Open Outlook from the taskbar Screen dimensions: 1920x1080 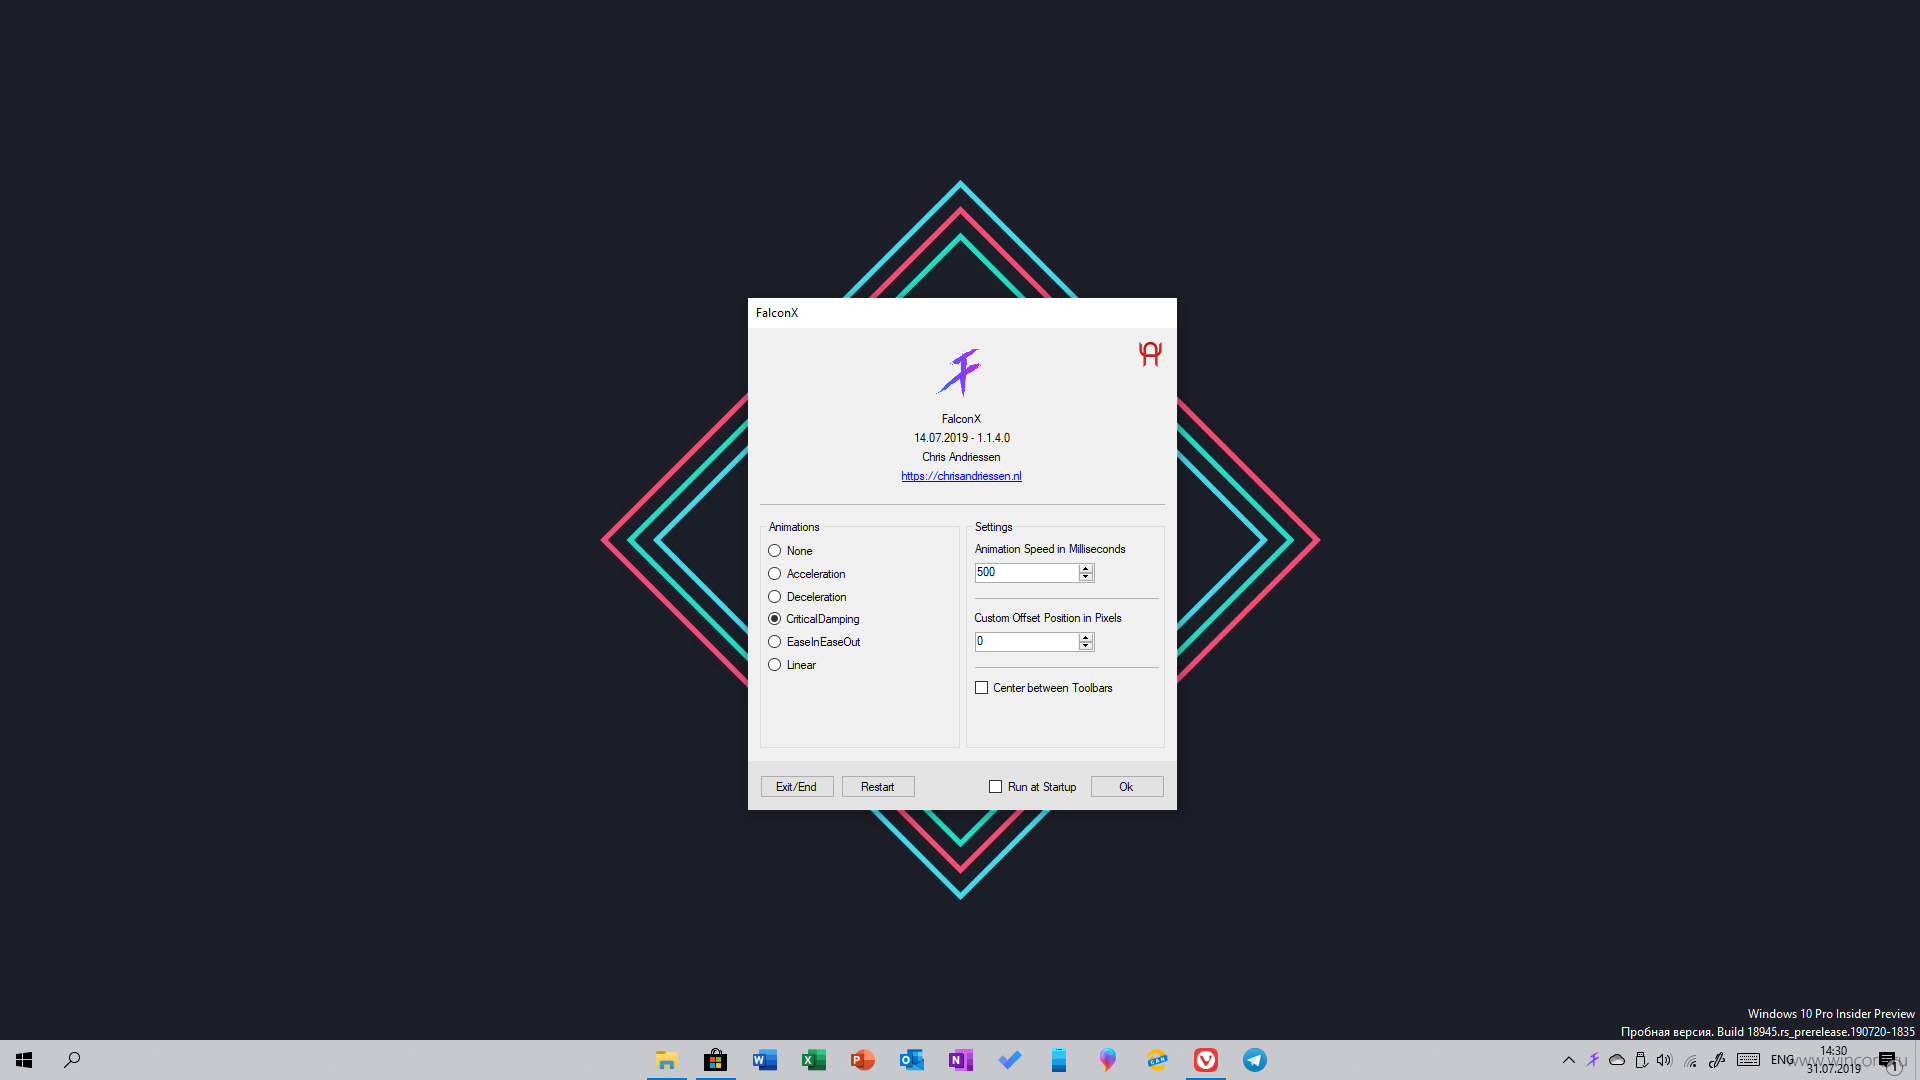pos(912,1060)
